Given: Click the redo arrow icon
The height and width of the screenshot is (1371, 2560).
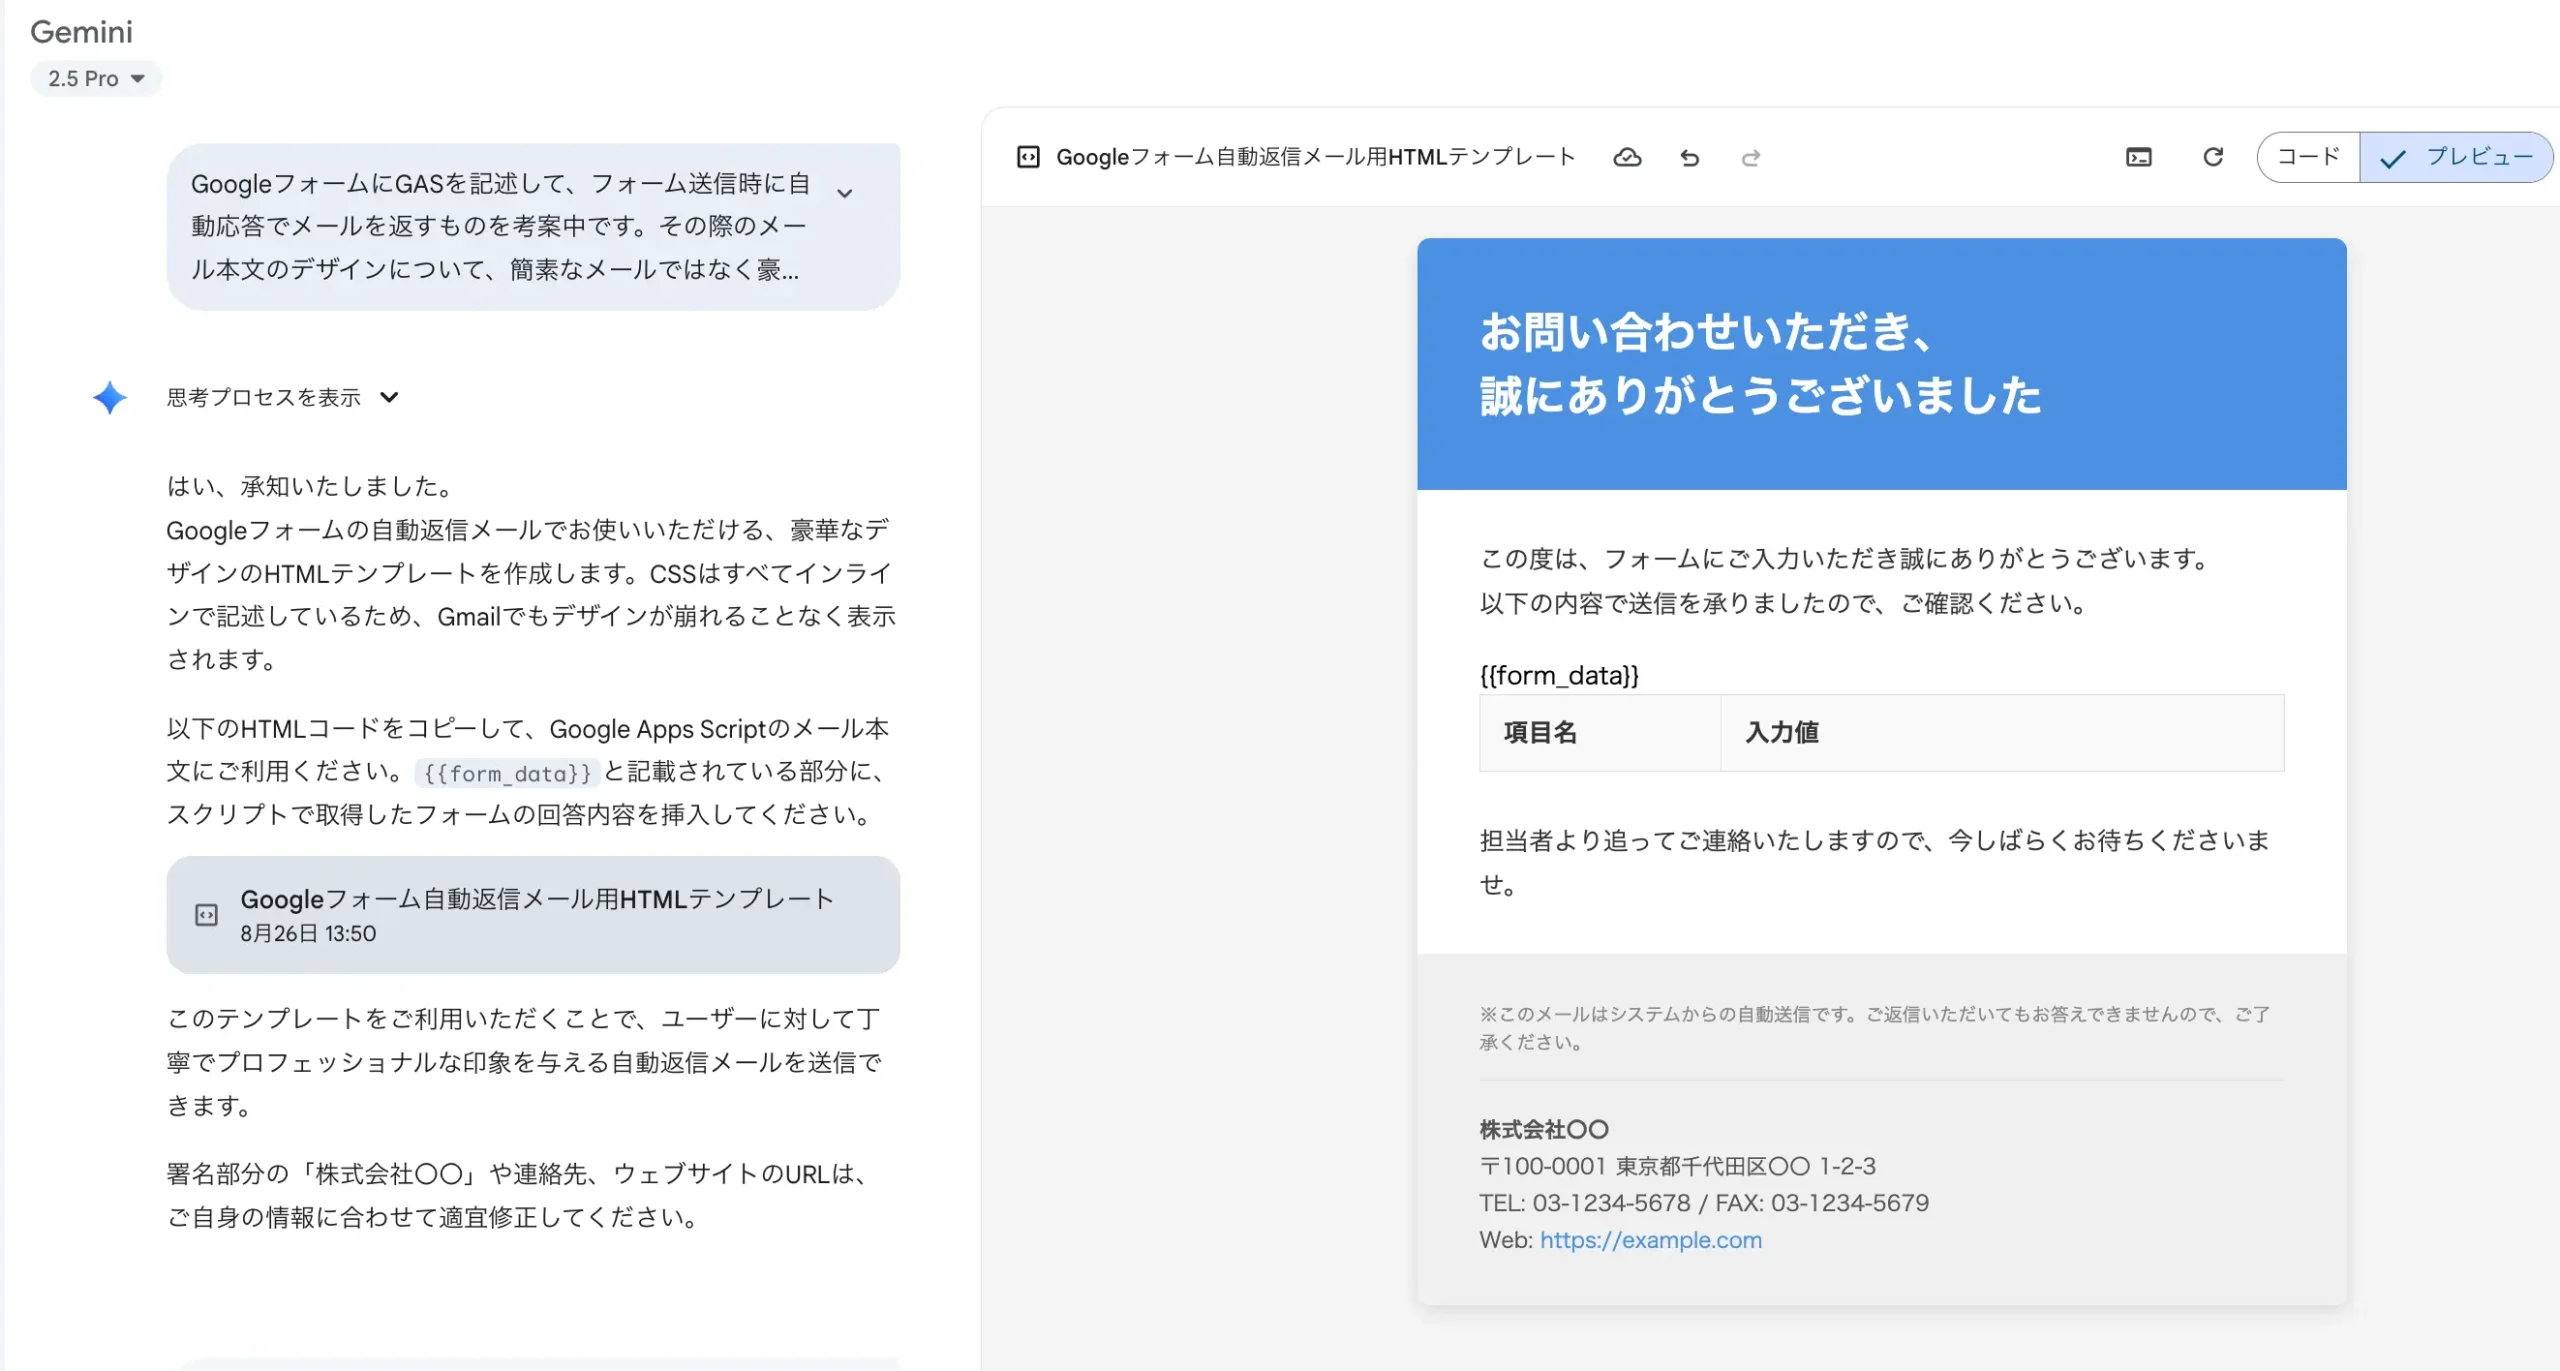Looking at the screenshot, I should (1751, 158).
